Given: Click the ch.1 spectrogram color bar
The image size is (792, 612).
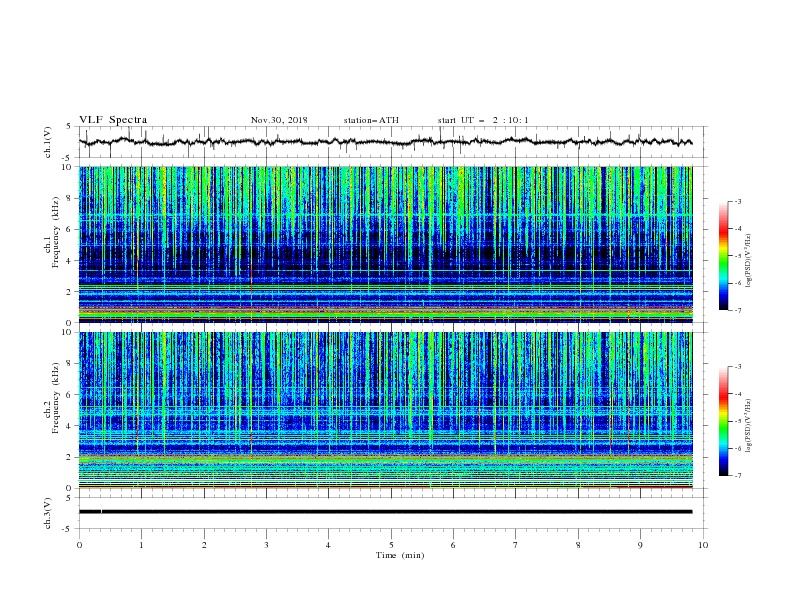Looking at the screenshot, I should point(723,256).
